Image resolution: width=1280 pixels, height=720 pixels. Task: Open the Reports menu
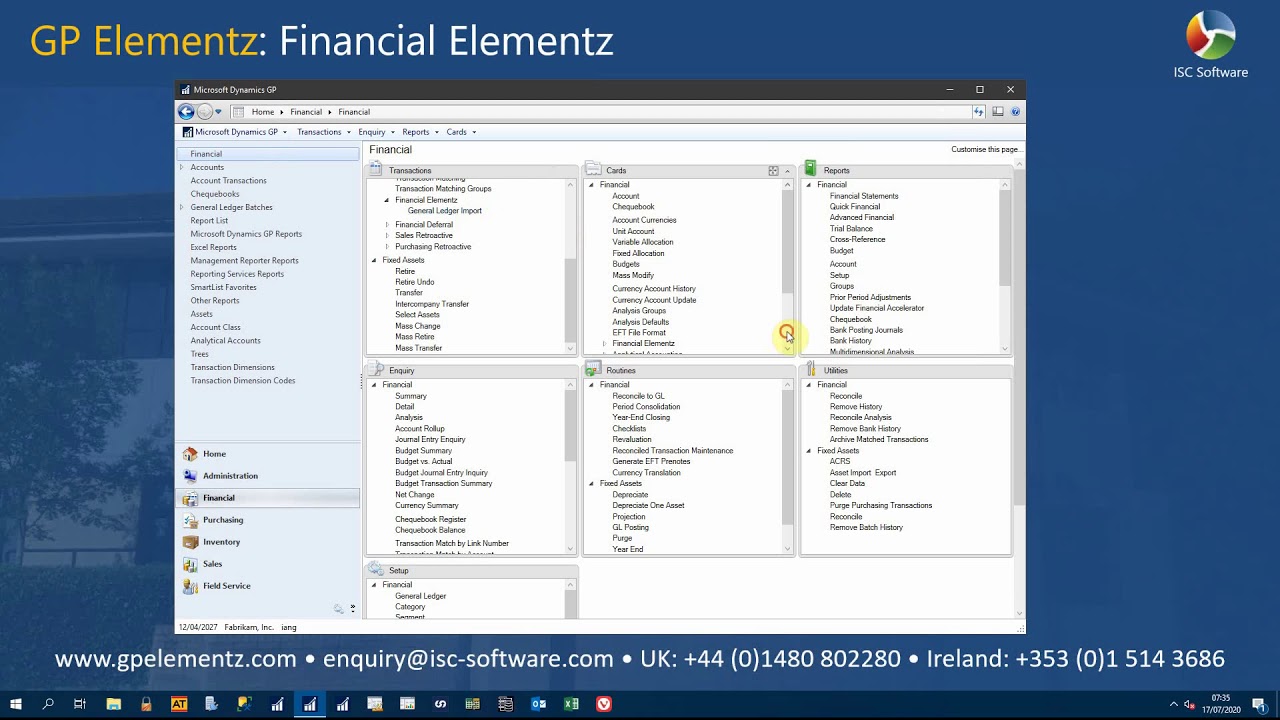pyautogui.click(x=420, y=132)
